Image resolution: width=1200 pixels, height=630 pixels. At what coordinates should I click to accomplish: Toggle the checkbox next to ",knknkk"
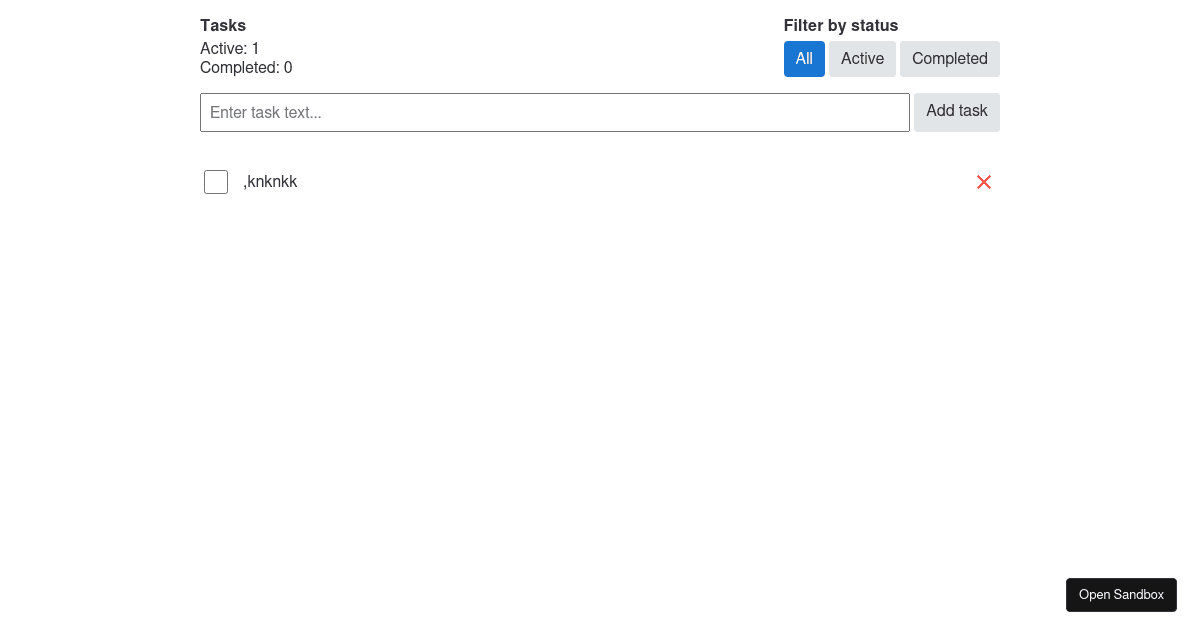point(216,182)
